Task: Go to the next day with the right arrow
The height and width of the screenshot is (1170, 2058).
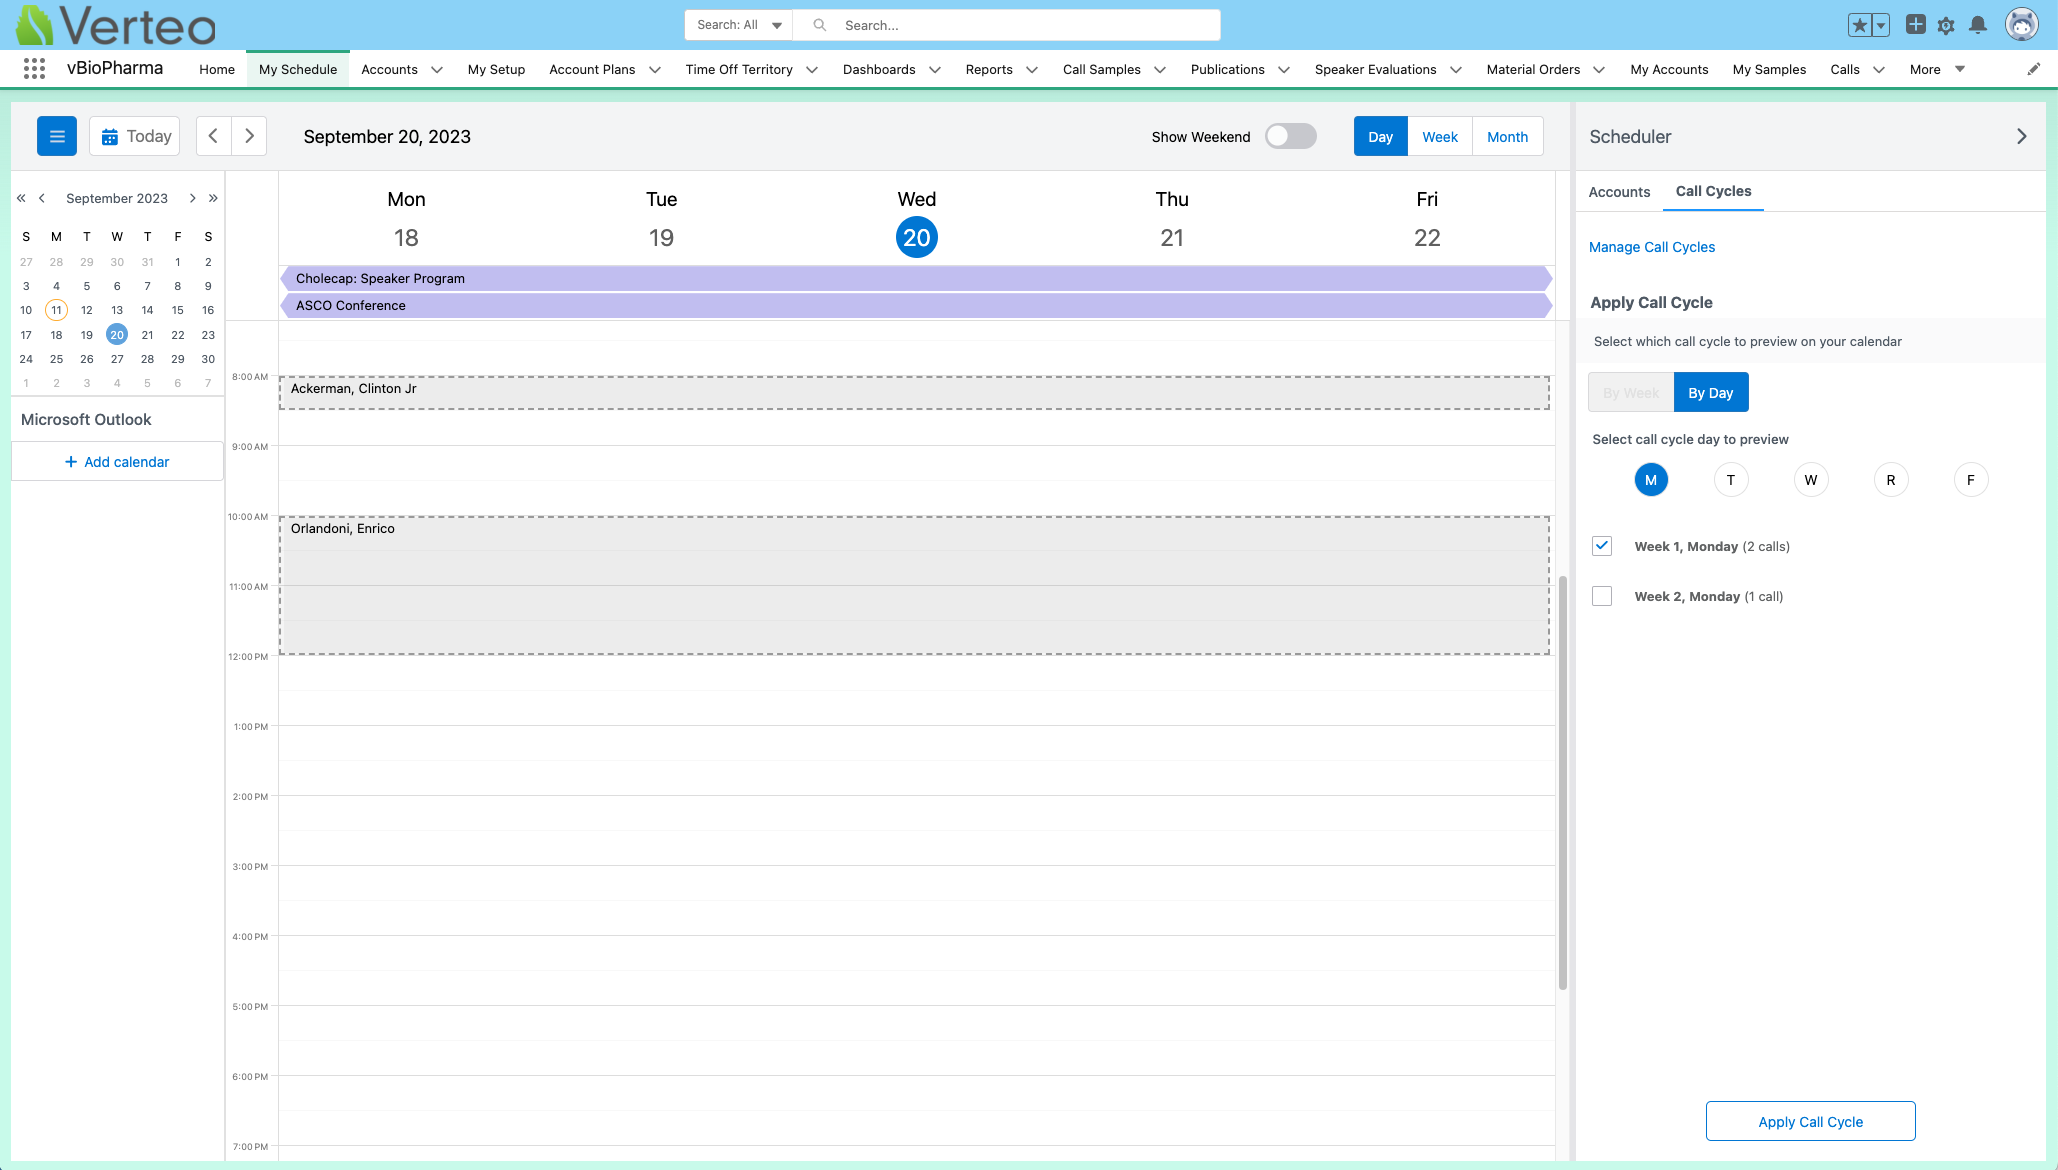Action: (249, 136)
